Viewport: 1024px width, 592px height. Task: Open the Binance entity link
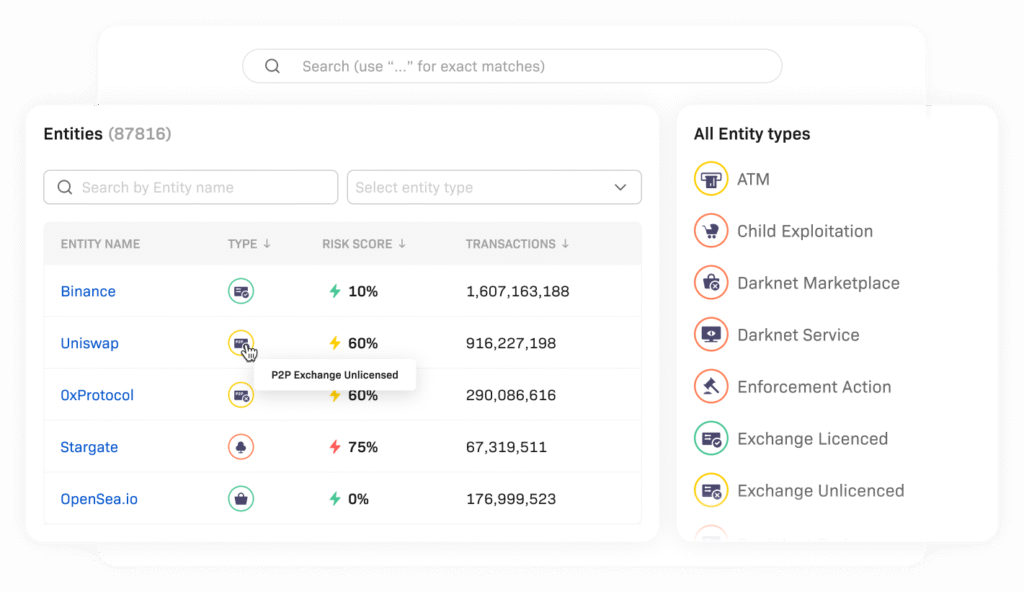(x=88, y=291)
